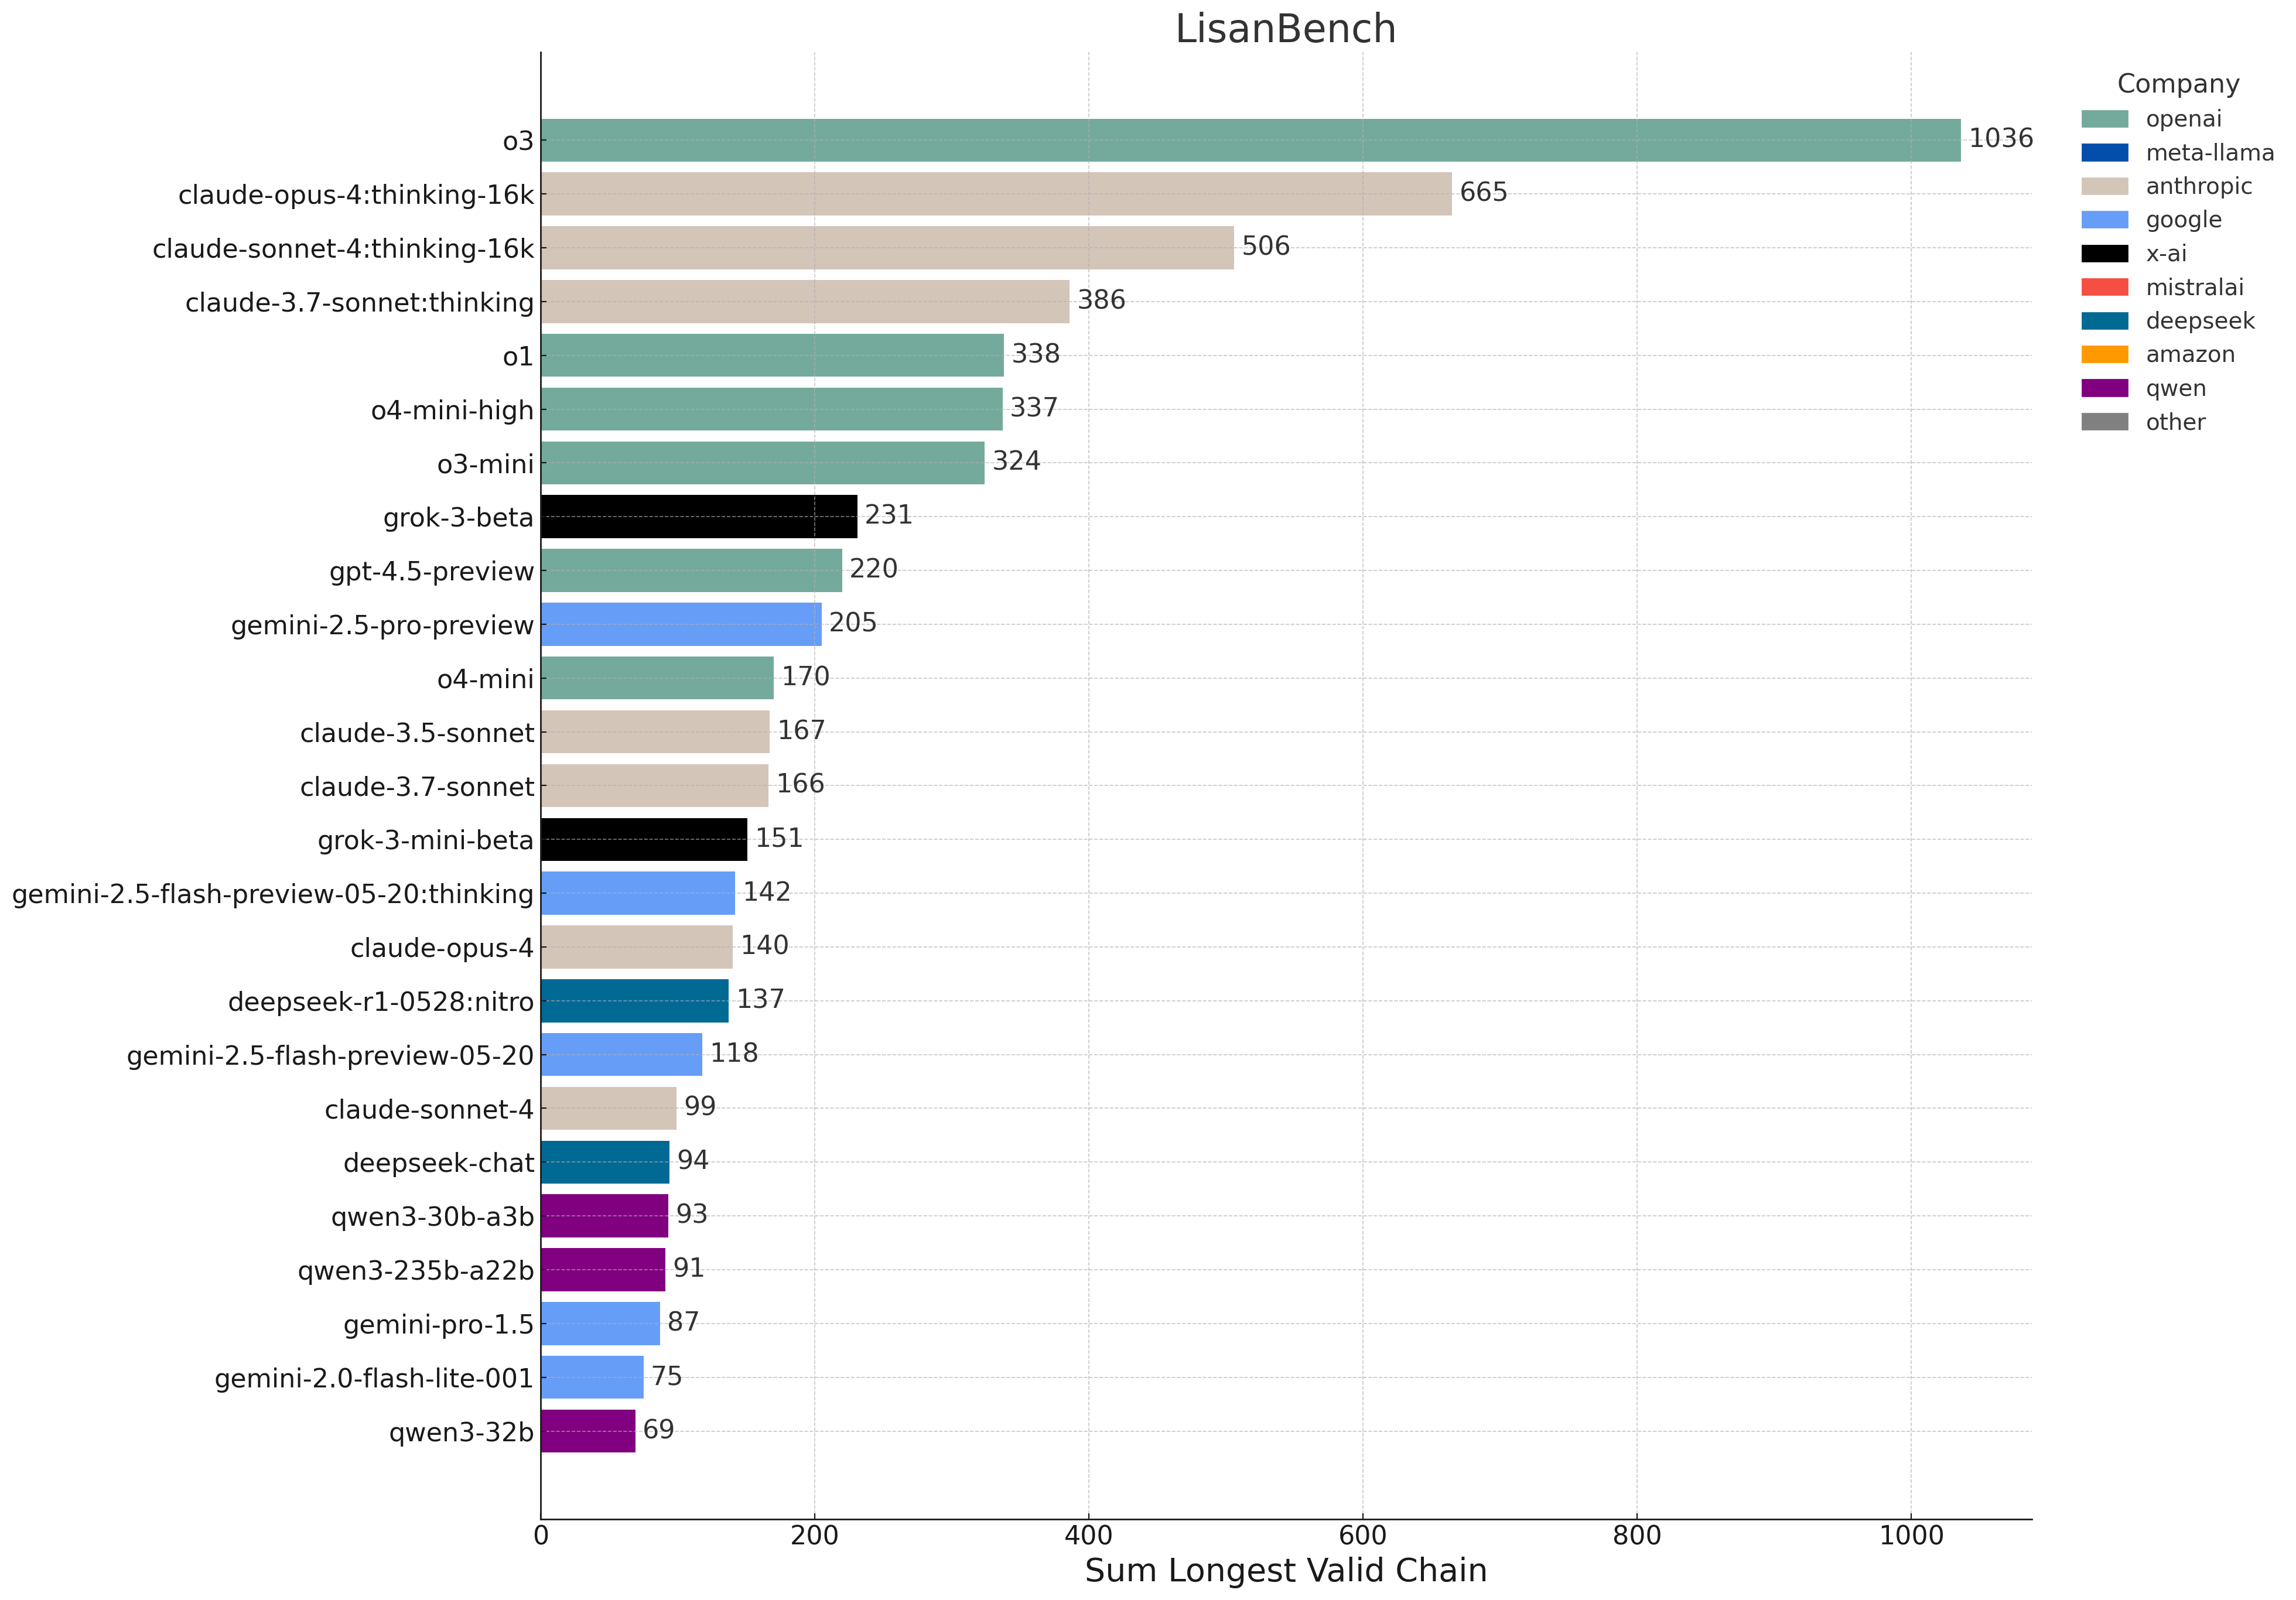Select the deepseek-r1-0528:nitro bar
The height and width of the screenshot is (1600, 2296).
click(x=635, y=1001)
